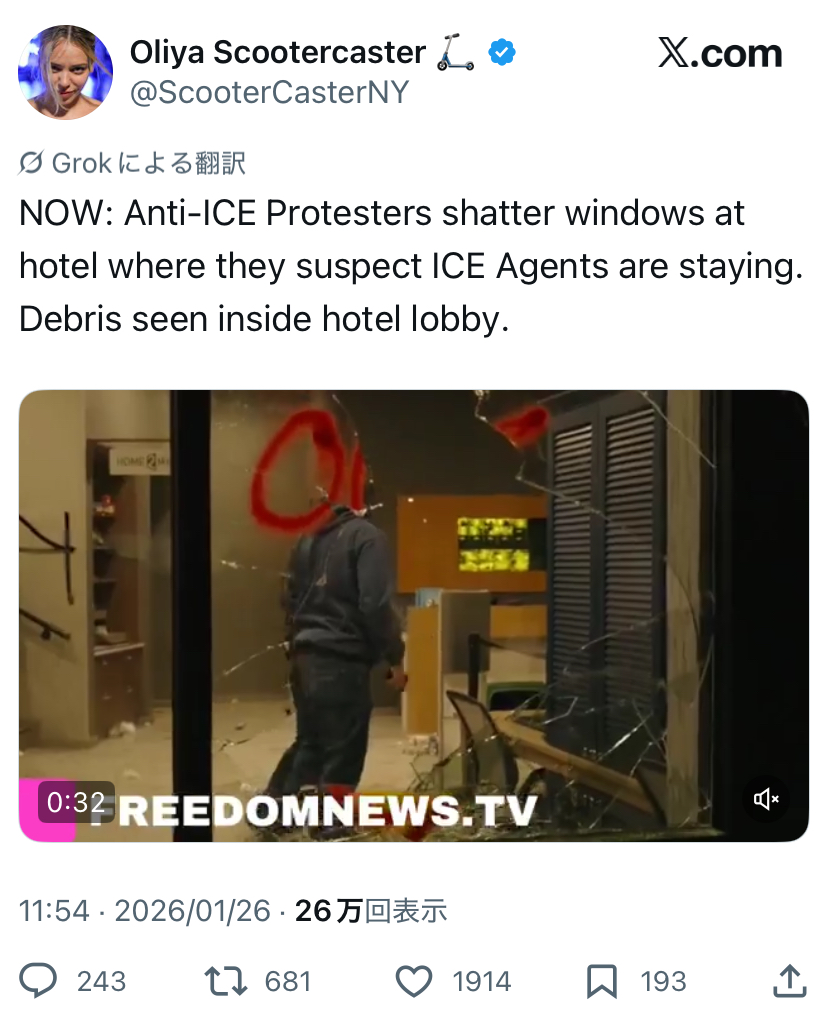Image resolution: width=828 pixels, height=1027 pixels.
Task: Open the share upload icon
Action: [789, 980]
